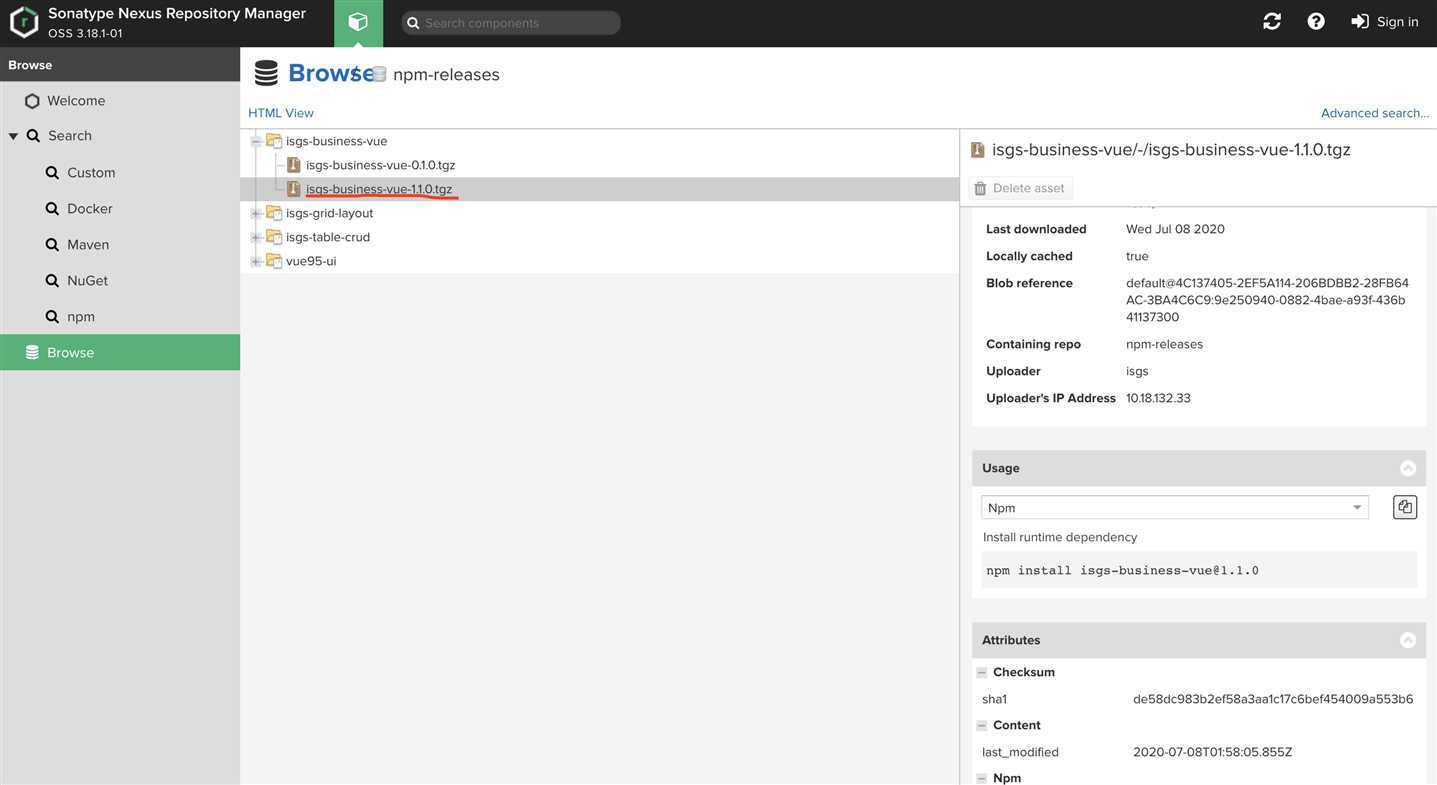Select the isgs-grid-layout folder row
This screenshot has width=1437, height=785.
tap(600, 213)
